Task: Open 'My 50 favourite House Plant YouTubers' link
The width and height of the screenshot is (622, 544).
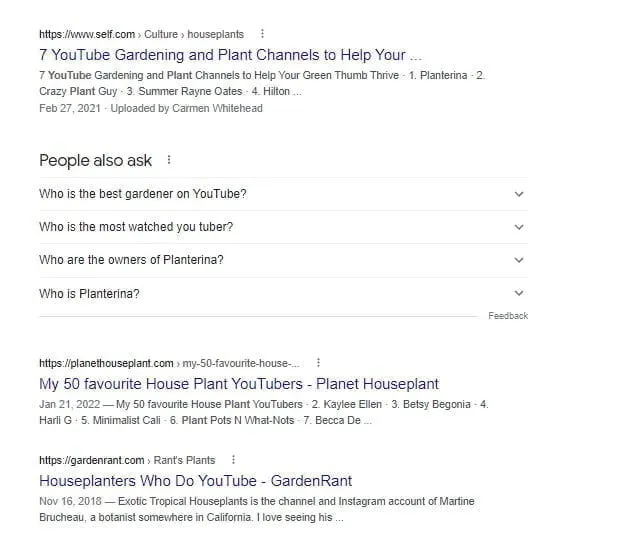Action: pos(238,383)
